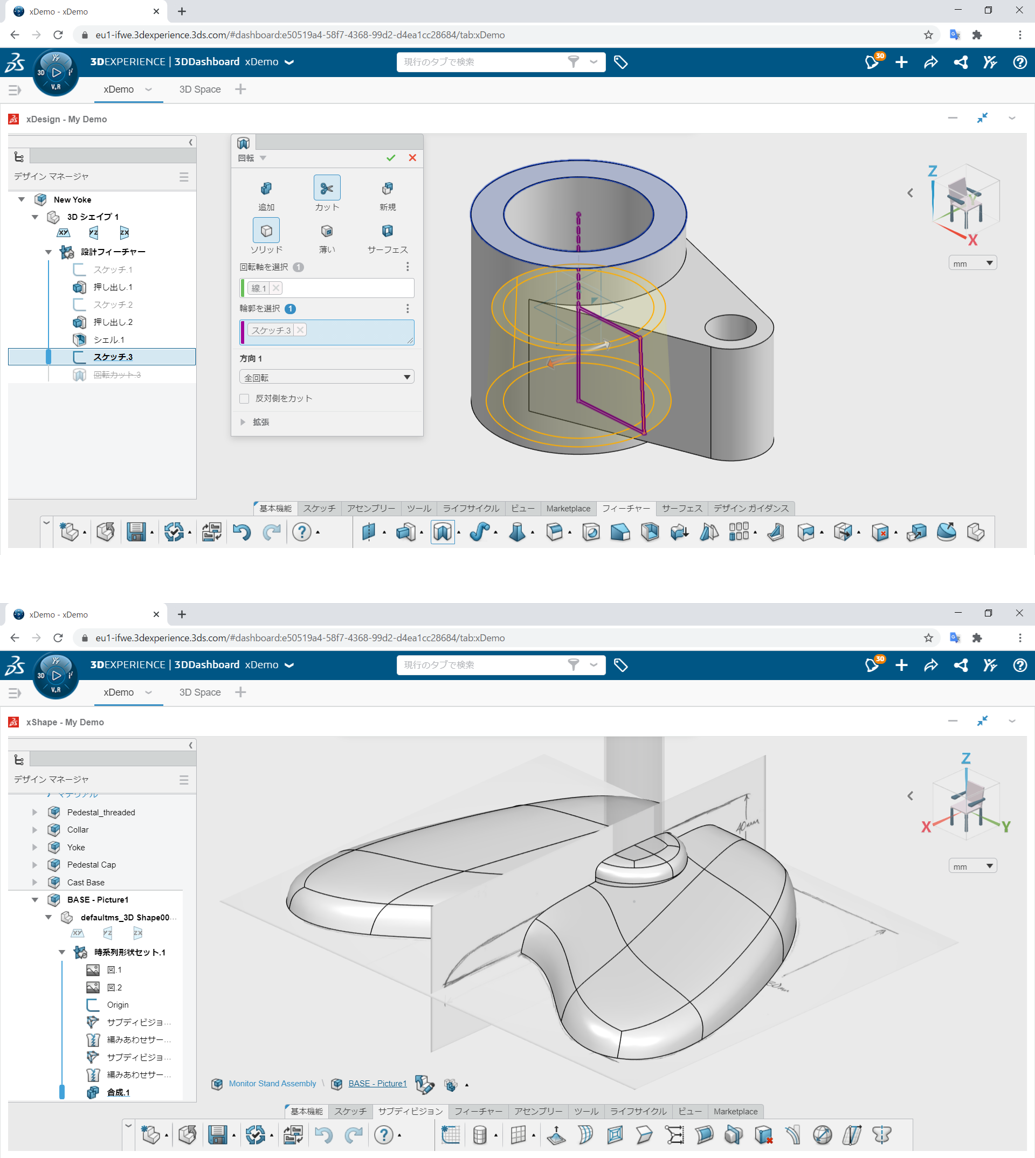
Task: Redo action in xDesign toolbar
Action: click(x=272, y=532)
